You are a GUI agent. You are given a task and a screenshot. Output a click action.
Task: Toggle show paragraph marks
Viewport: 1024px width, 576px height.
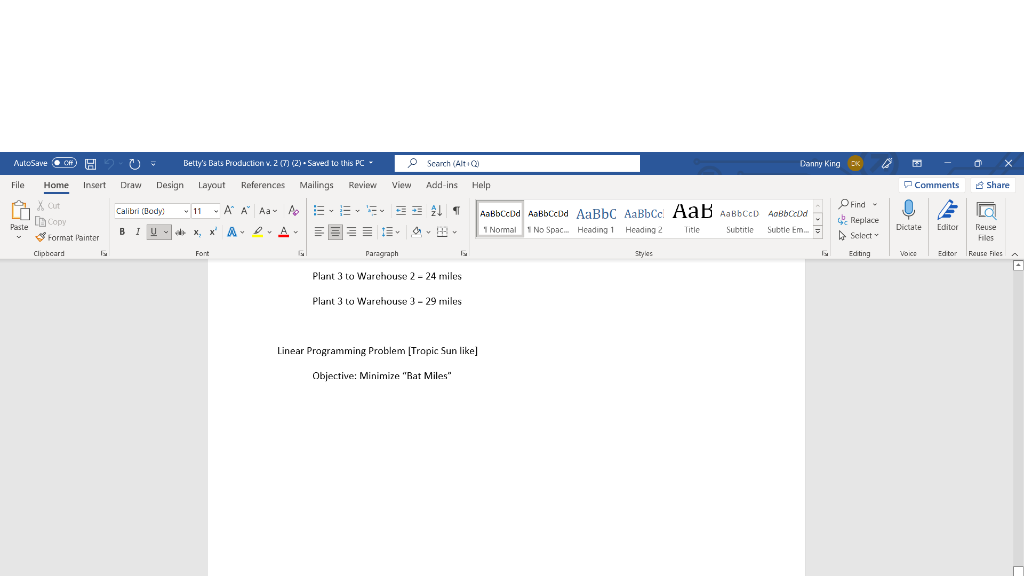[456, 210]
